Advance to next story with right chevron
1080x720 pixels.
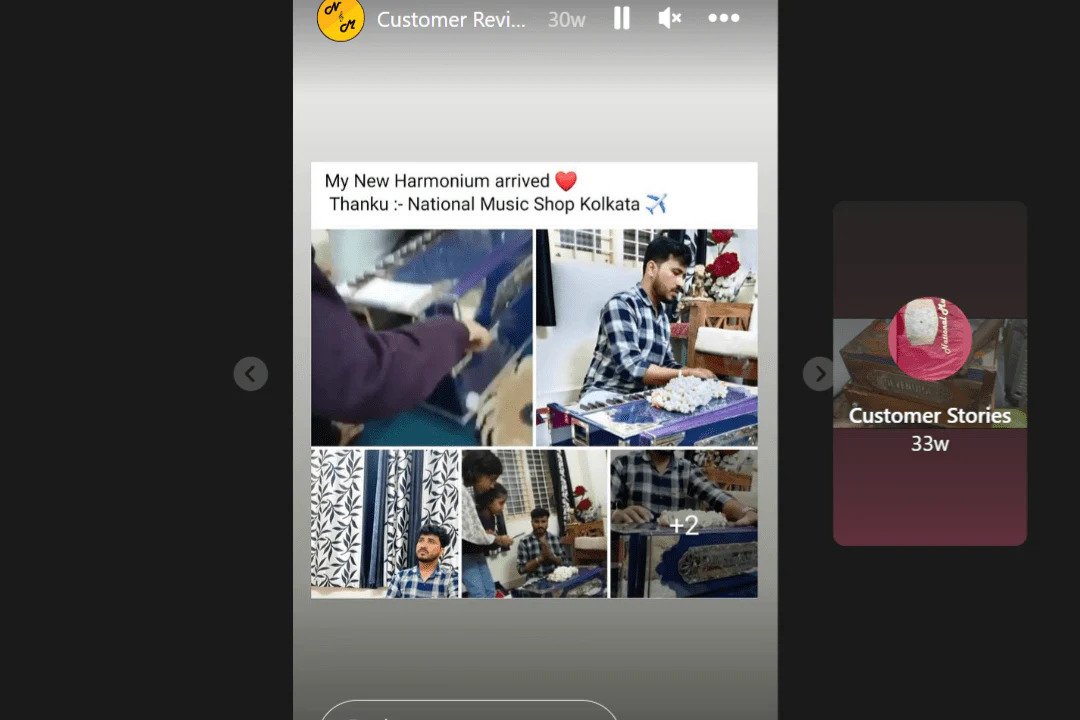pos(819,374)
